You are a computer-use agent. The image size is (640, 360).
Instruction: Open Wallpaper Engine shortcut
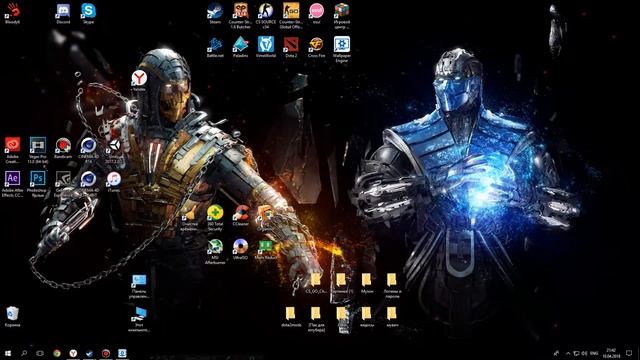[342, 49]
